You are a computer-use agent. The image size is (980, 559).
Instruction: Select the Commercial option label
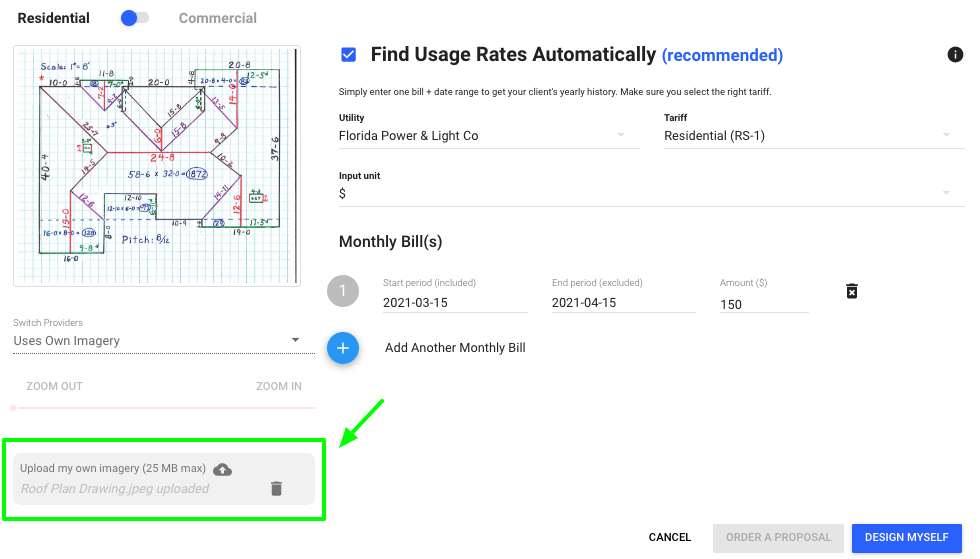(x=217, y=18)
